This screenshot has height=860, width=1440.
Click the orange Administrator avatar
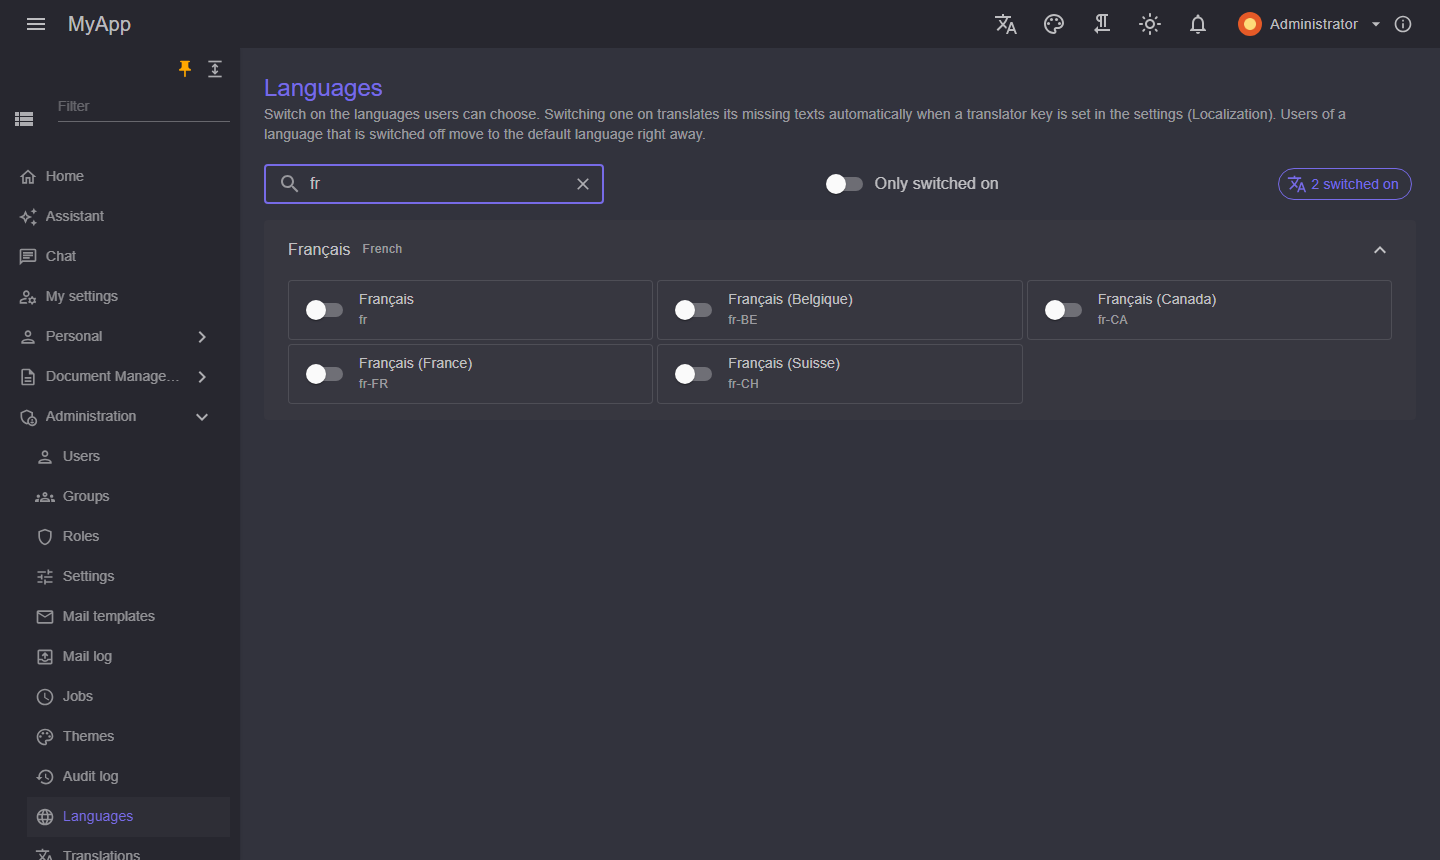1249,24
